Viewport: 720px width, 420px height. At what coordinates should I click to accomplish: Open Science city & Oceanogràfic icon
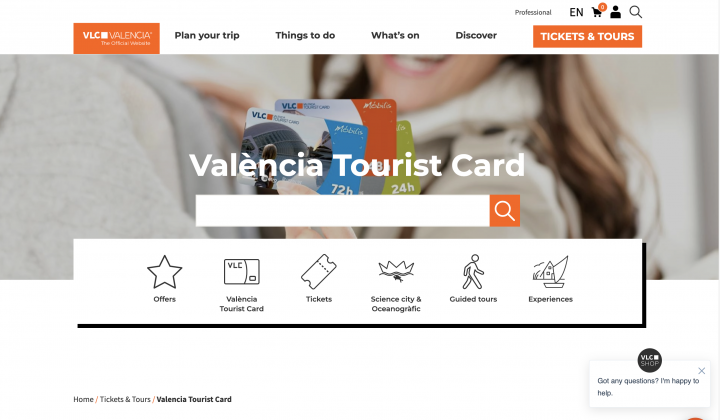tap(396, 271)
